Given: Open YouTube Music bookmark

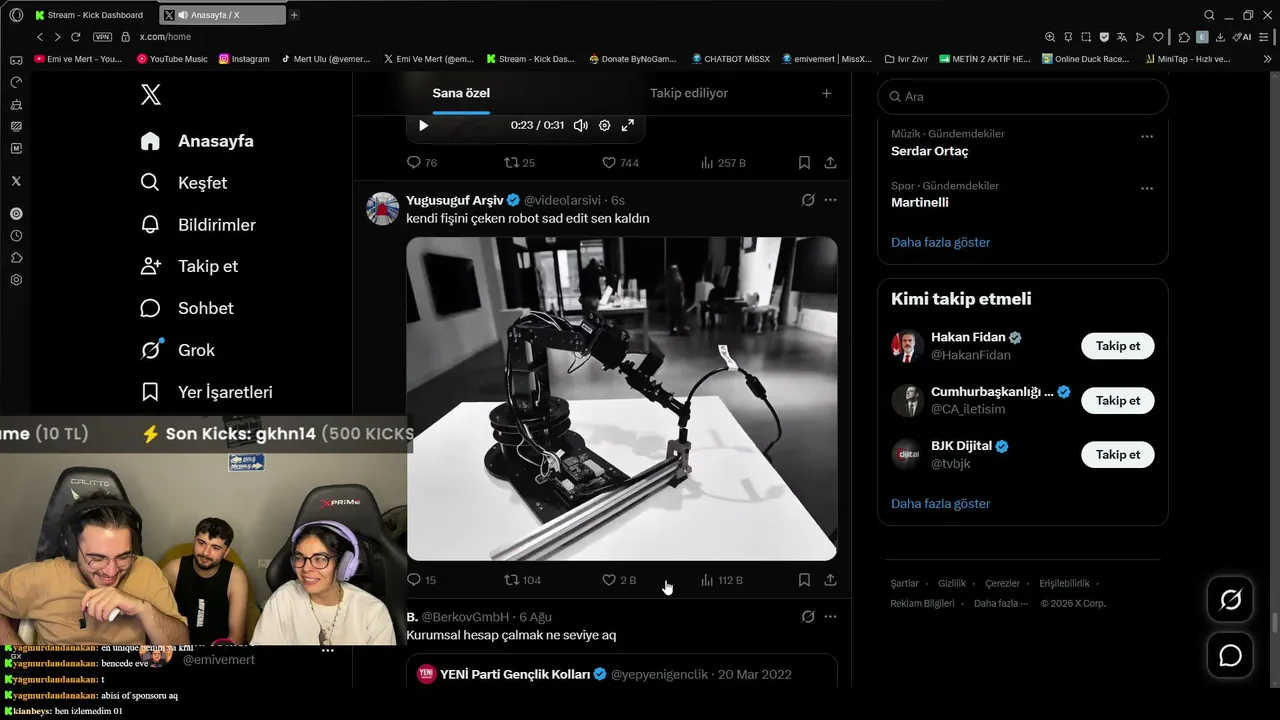Looking at the screenshot, I should click(x=172, y=59).
